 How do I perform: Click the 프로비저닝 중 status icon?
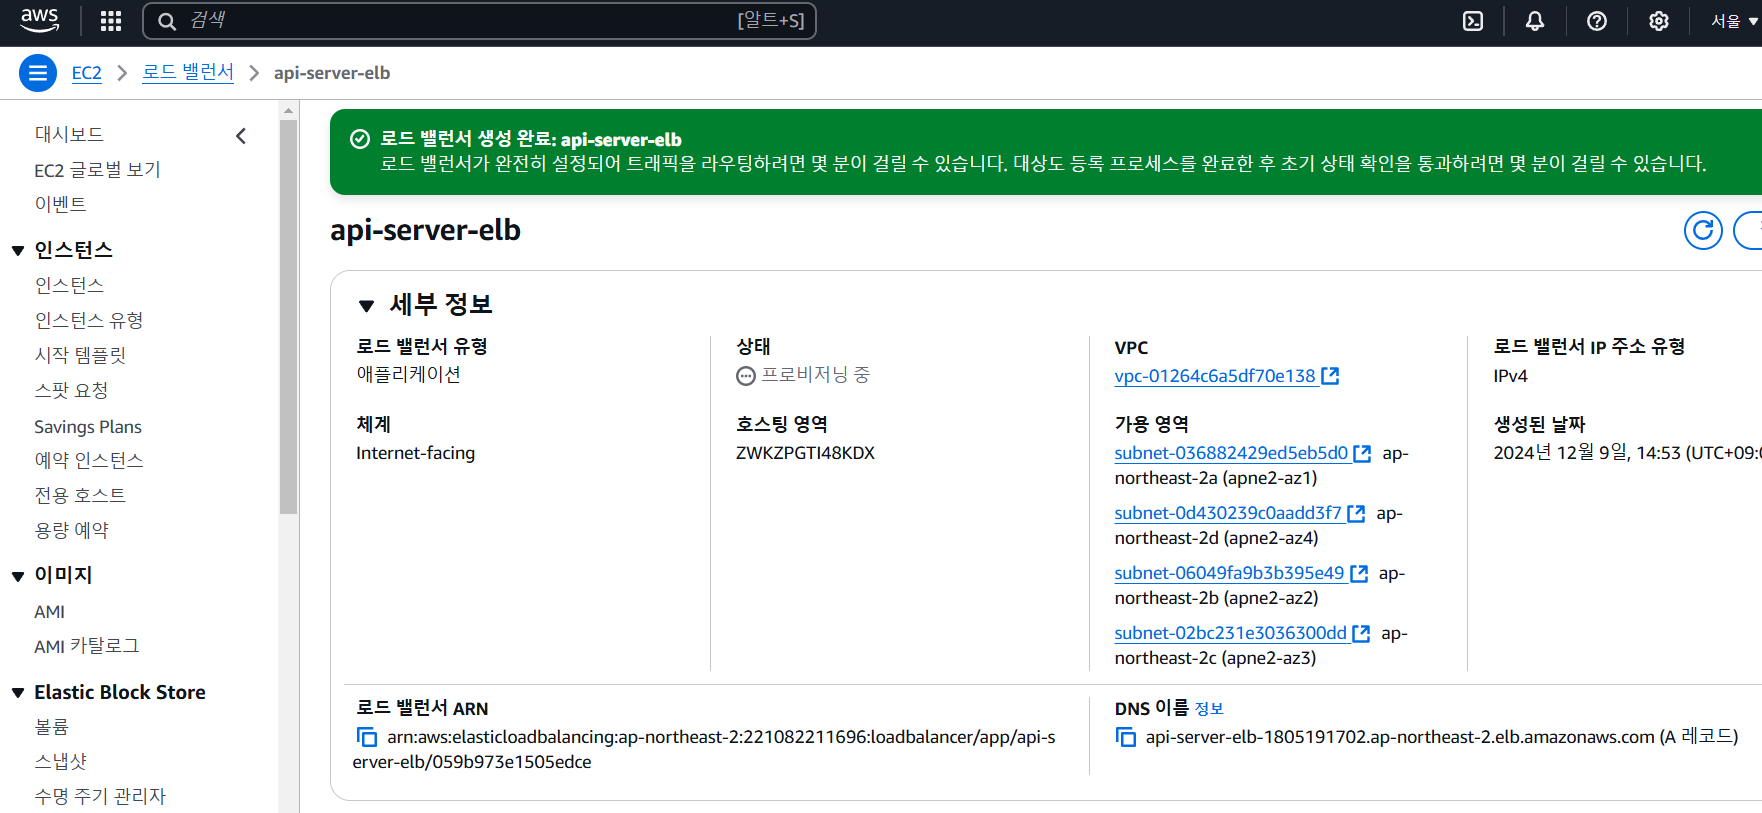coord(746,376)
